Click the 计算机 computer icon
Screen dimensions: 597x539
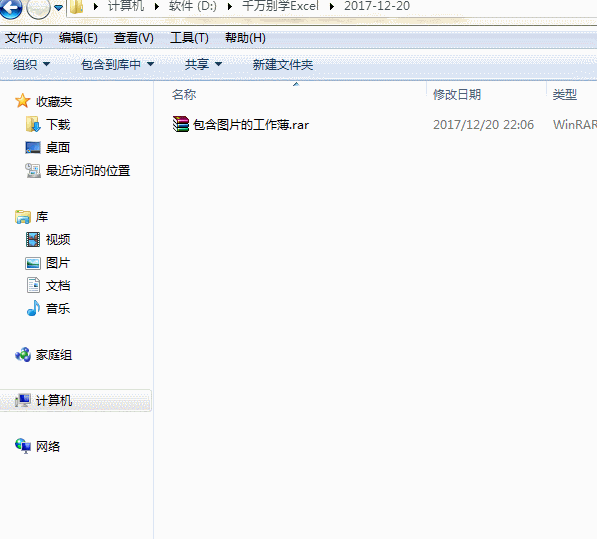[x=22, y=400]
